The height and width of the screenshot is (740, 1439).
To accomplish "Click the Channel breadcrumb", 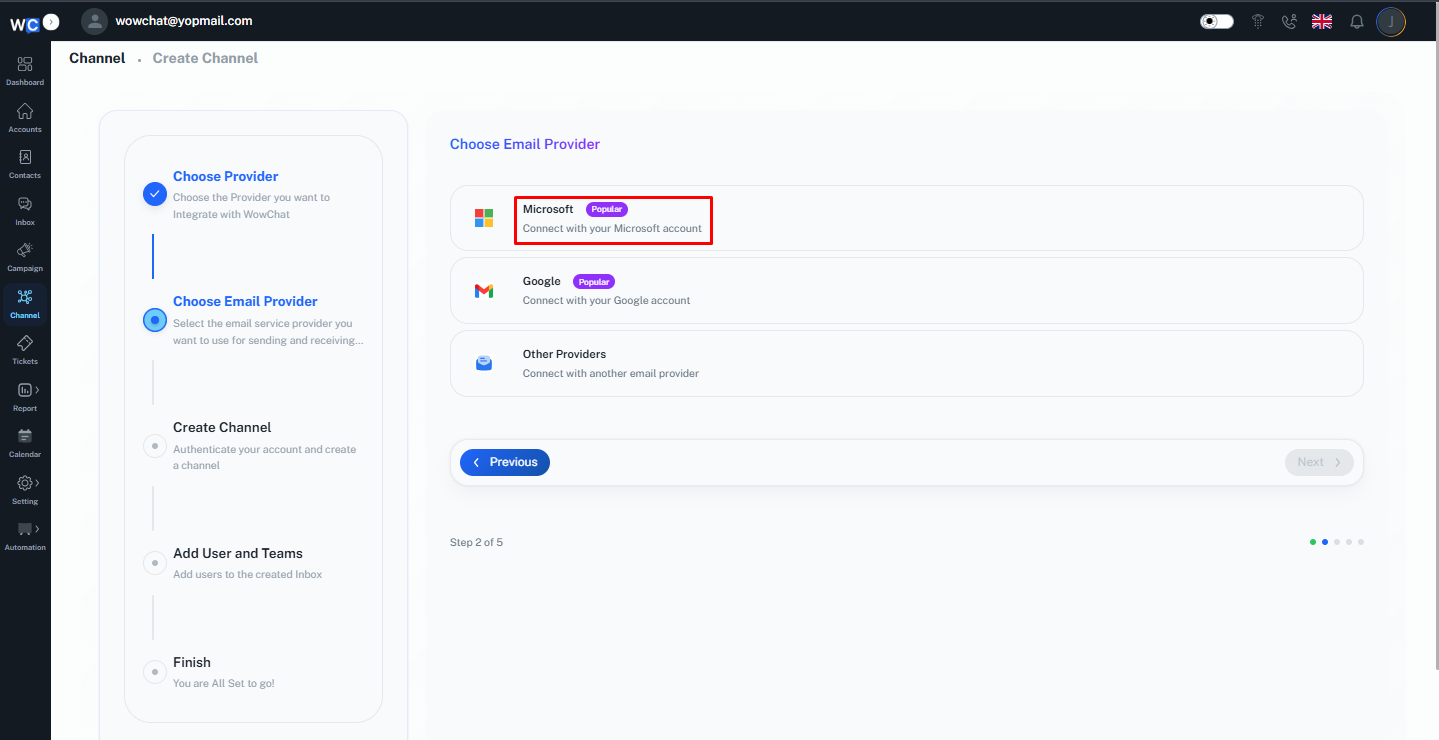I will (x=97, y=58).
